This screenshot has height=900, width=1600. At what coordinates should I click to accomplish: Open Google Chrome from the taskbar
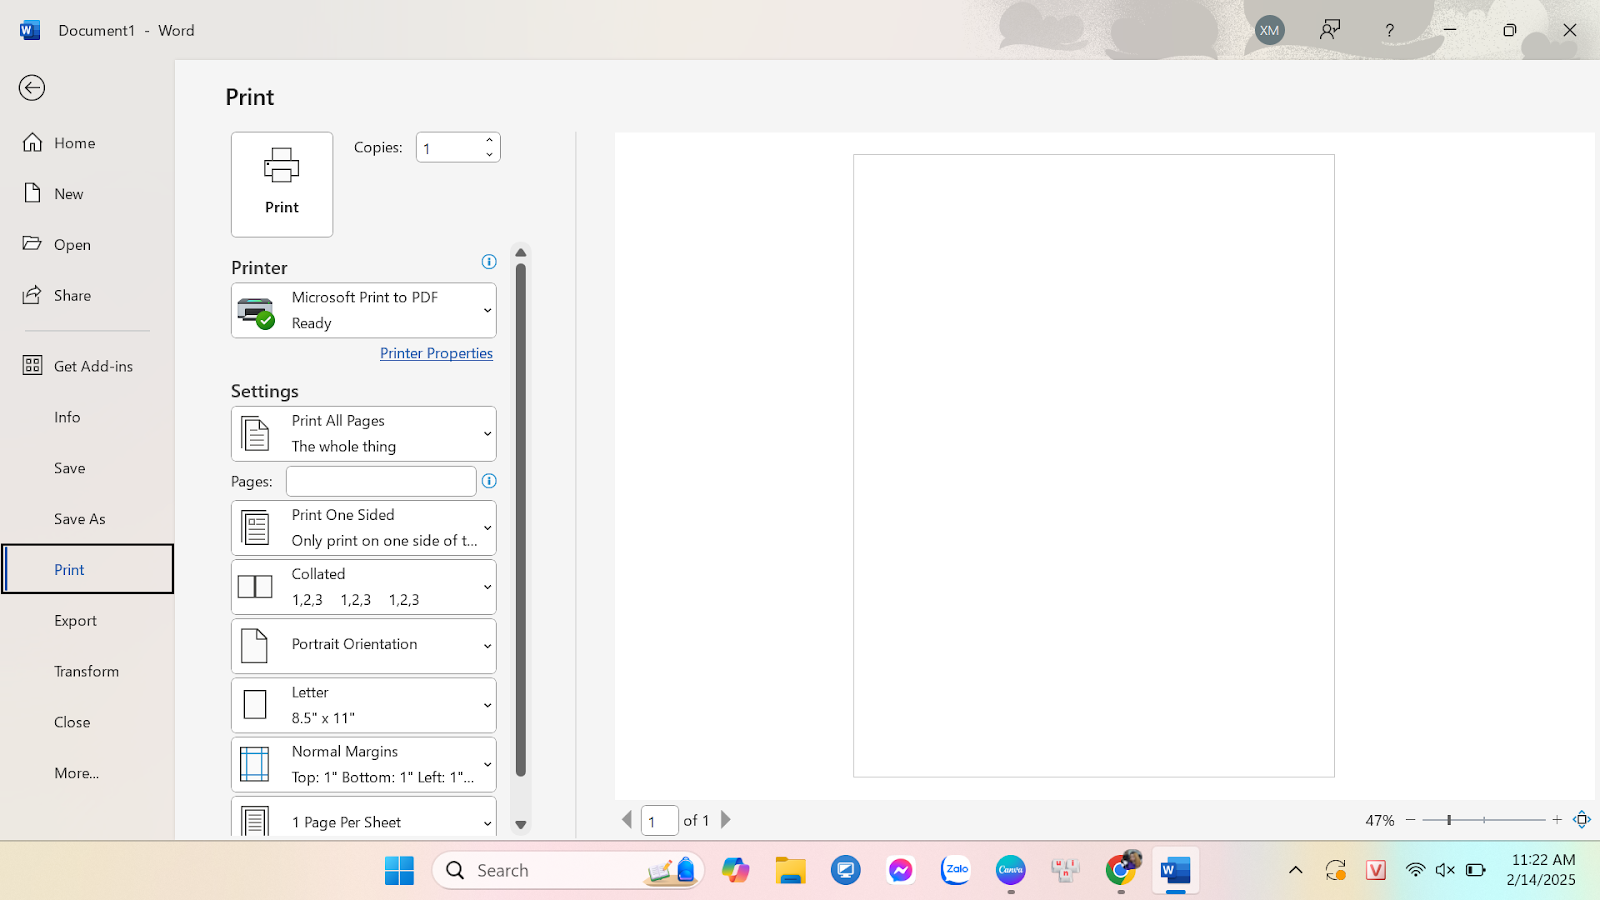1121,871
